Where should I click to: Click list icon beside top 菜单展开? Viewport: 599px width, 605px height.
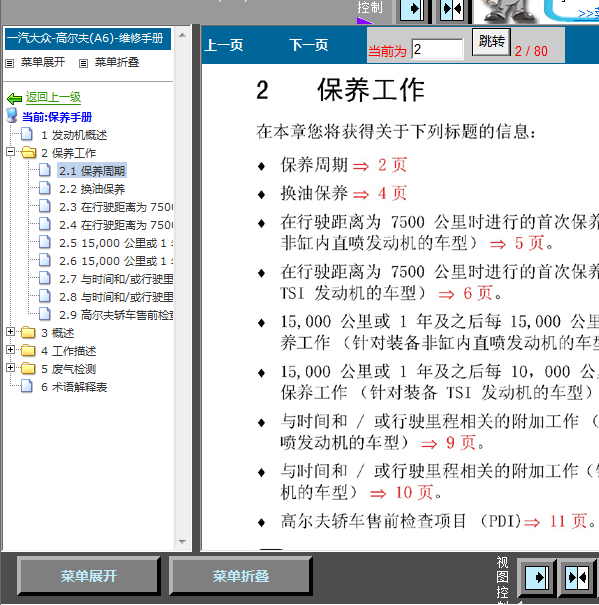tap(9, 63)
